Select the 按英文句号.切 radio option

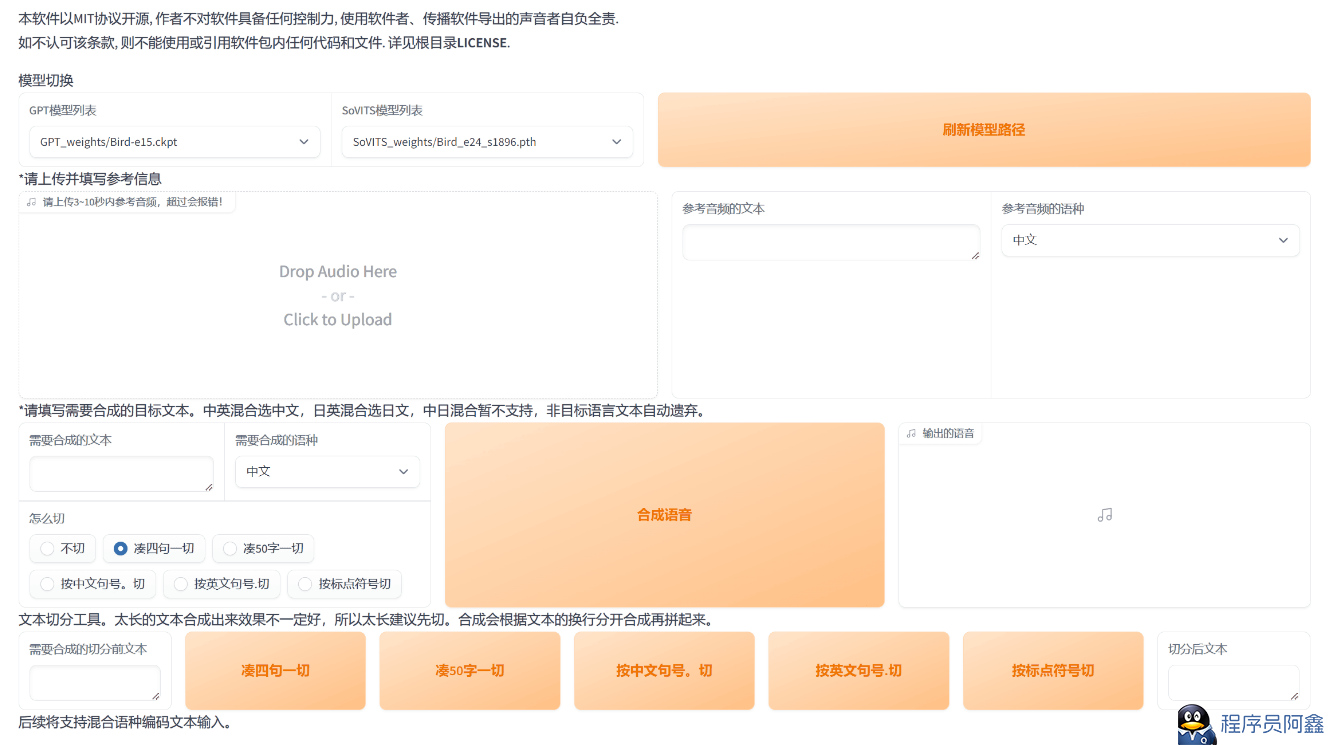(x=221, y=584)
